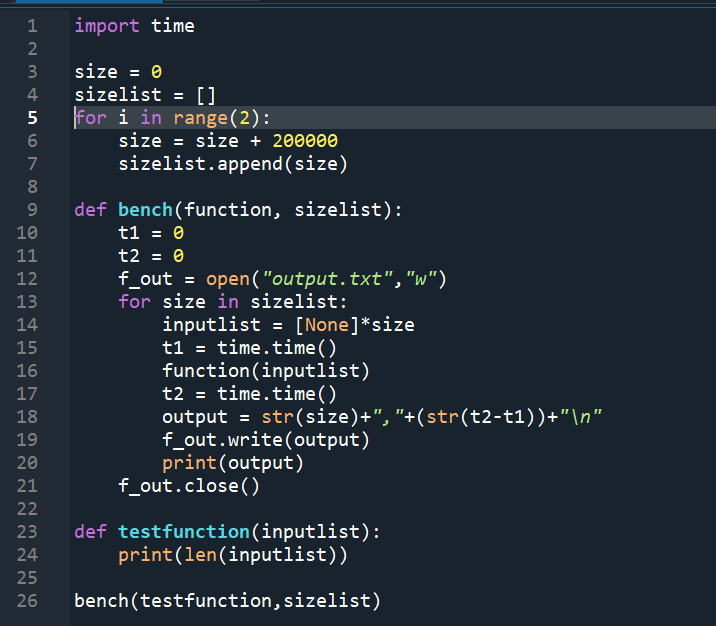Click 't2 = 0' line
Image resolution: width=716 pixels, height=626 pixels.
coord(151,256)
